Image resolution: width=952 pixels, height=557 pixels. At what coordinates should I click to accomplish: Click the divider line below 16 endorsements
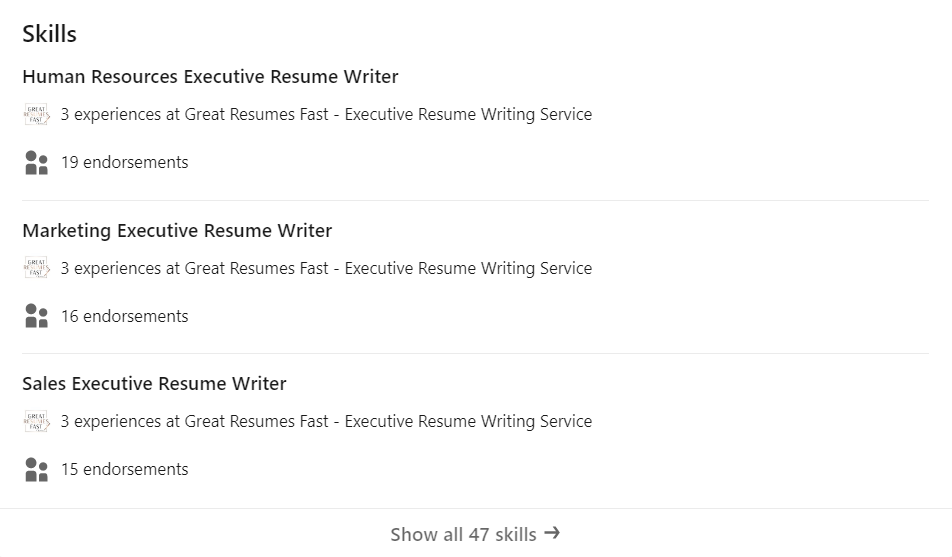click(x=475, y=353)
